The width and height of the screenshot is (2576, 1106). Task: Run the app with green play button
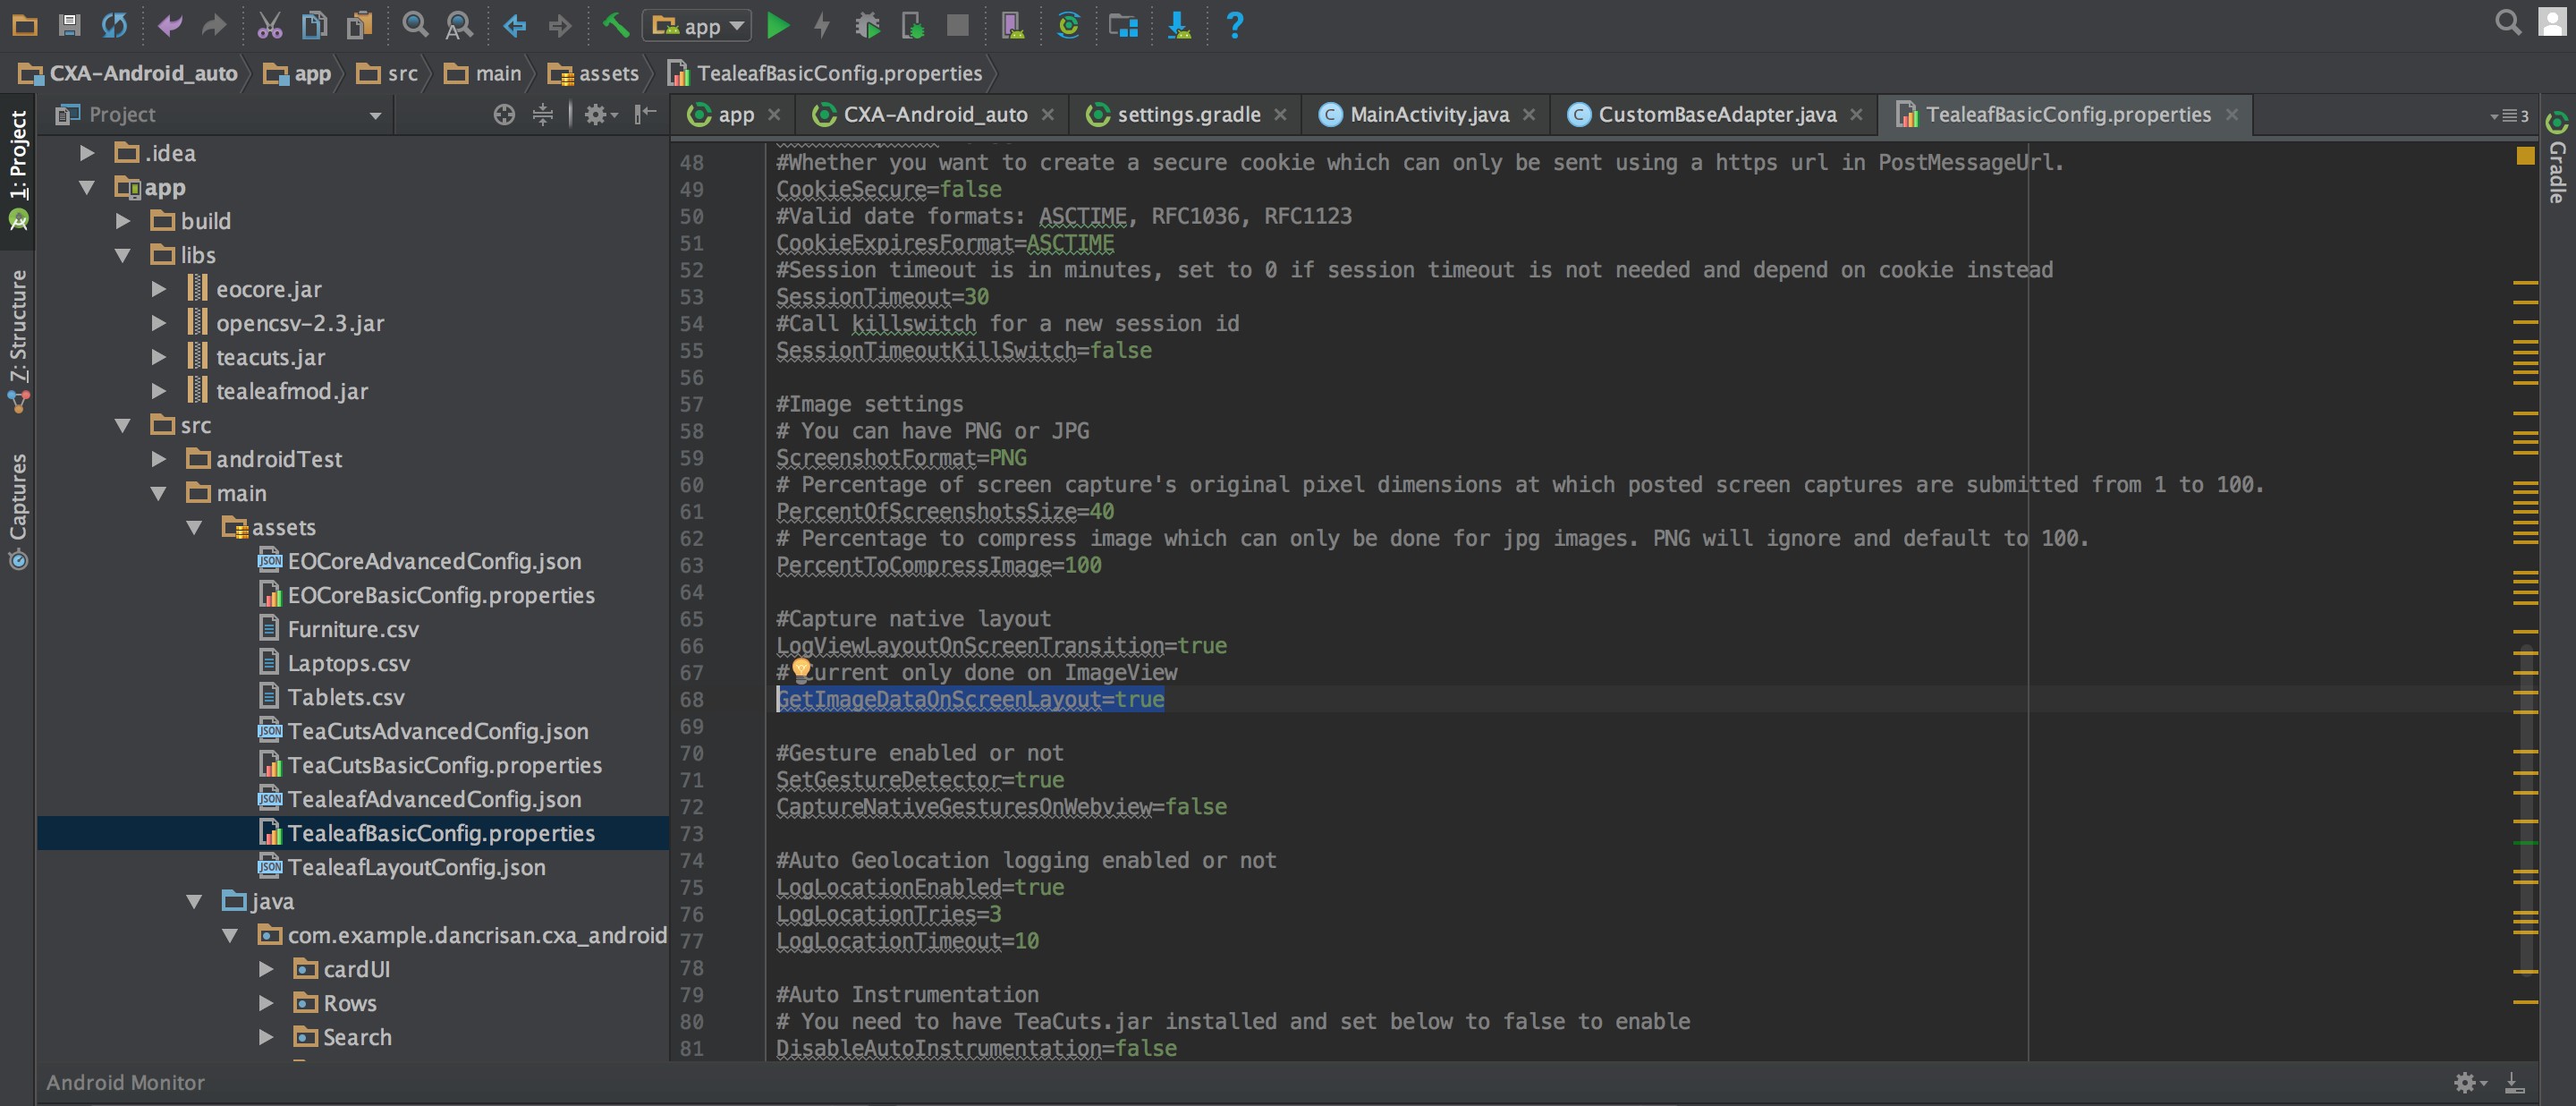[x=777, y=25]
